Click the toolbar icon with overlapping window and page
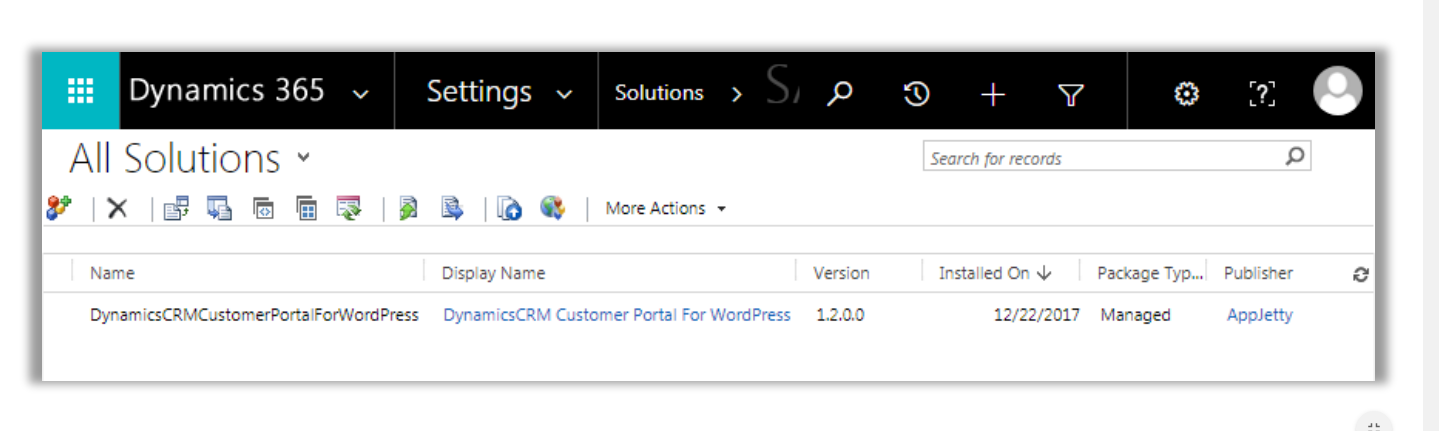Viewport: 1439px width, 431px height. [x=219, y=208]
